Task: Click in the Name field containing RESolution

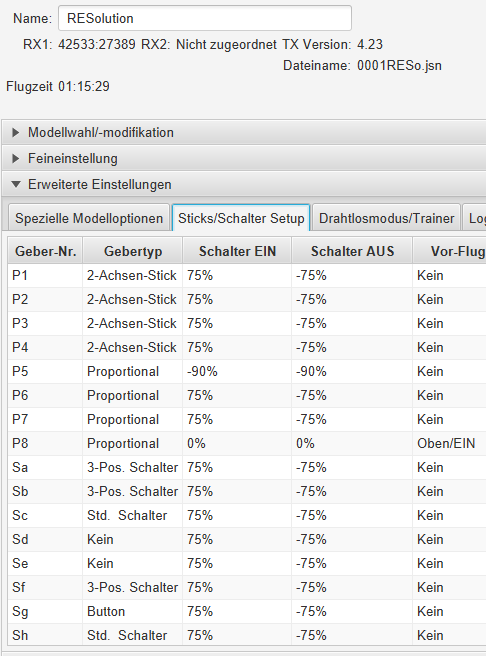Action: pos(205,18)
